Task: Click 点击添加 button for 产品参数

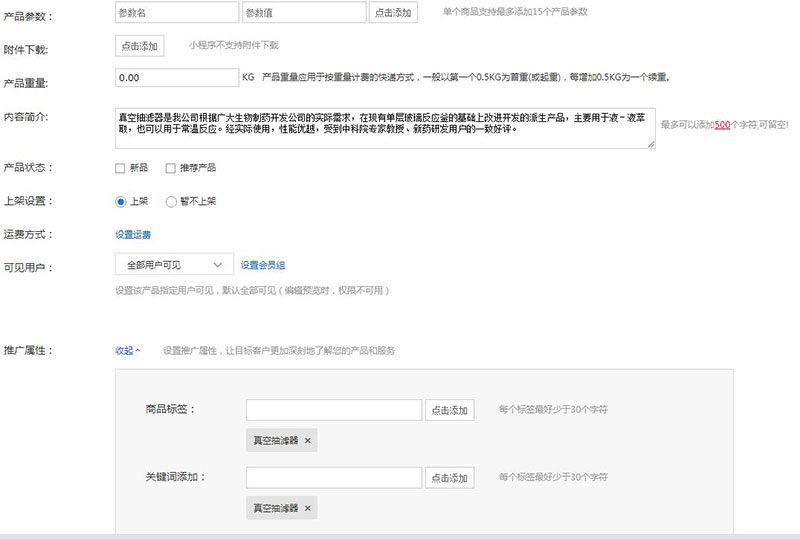Action: point(393,12)
